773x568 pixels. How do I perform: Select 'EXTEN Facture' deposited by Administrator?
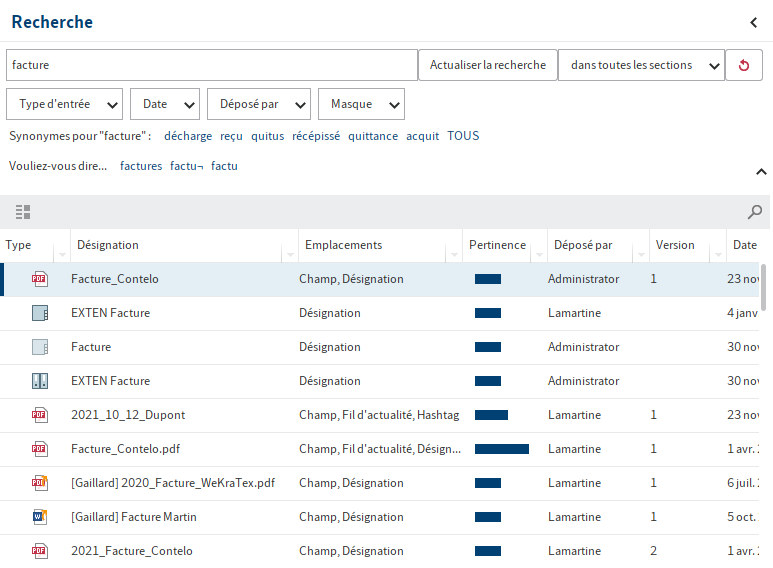point(380,381)
